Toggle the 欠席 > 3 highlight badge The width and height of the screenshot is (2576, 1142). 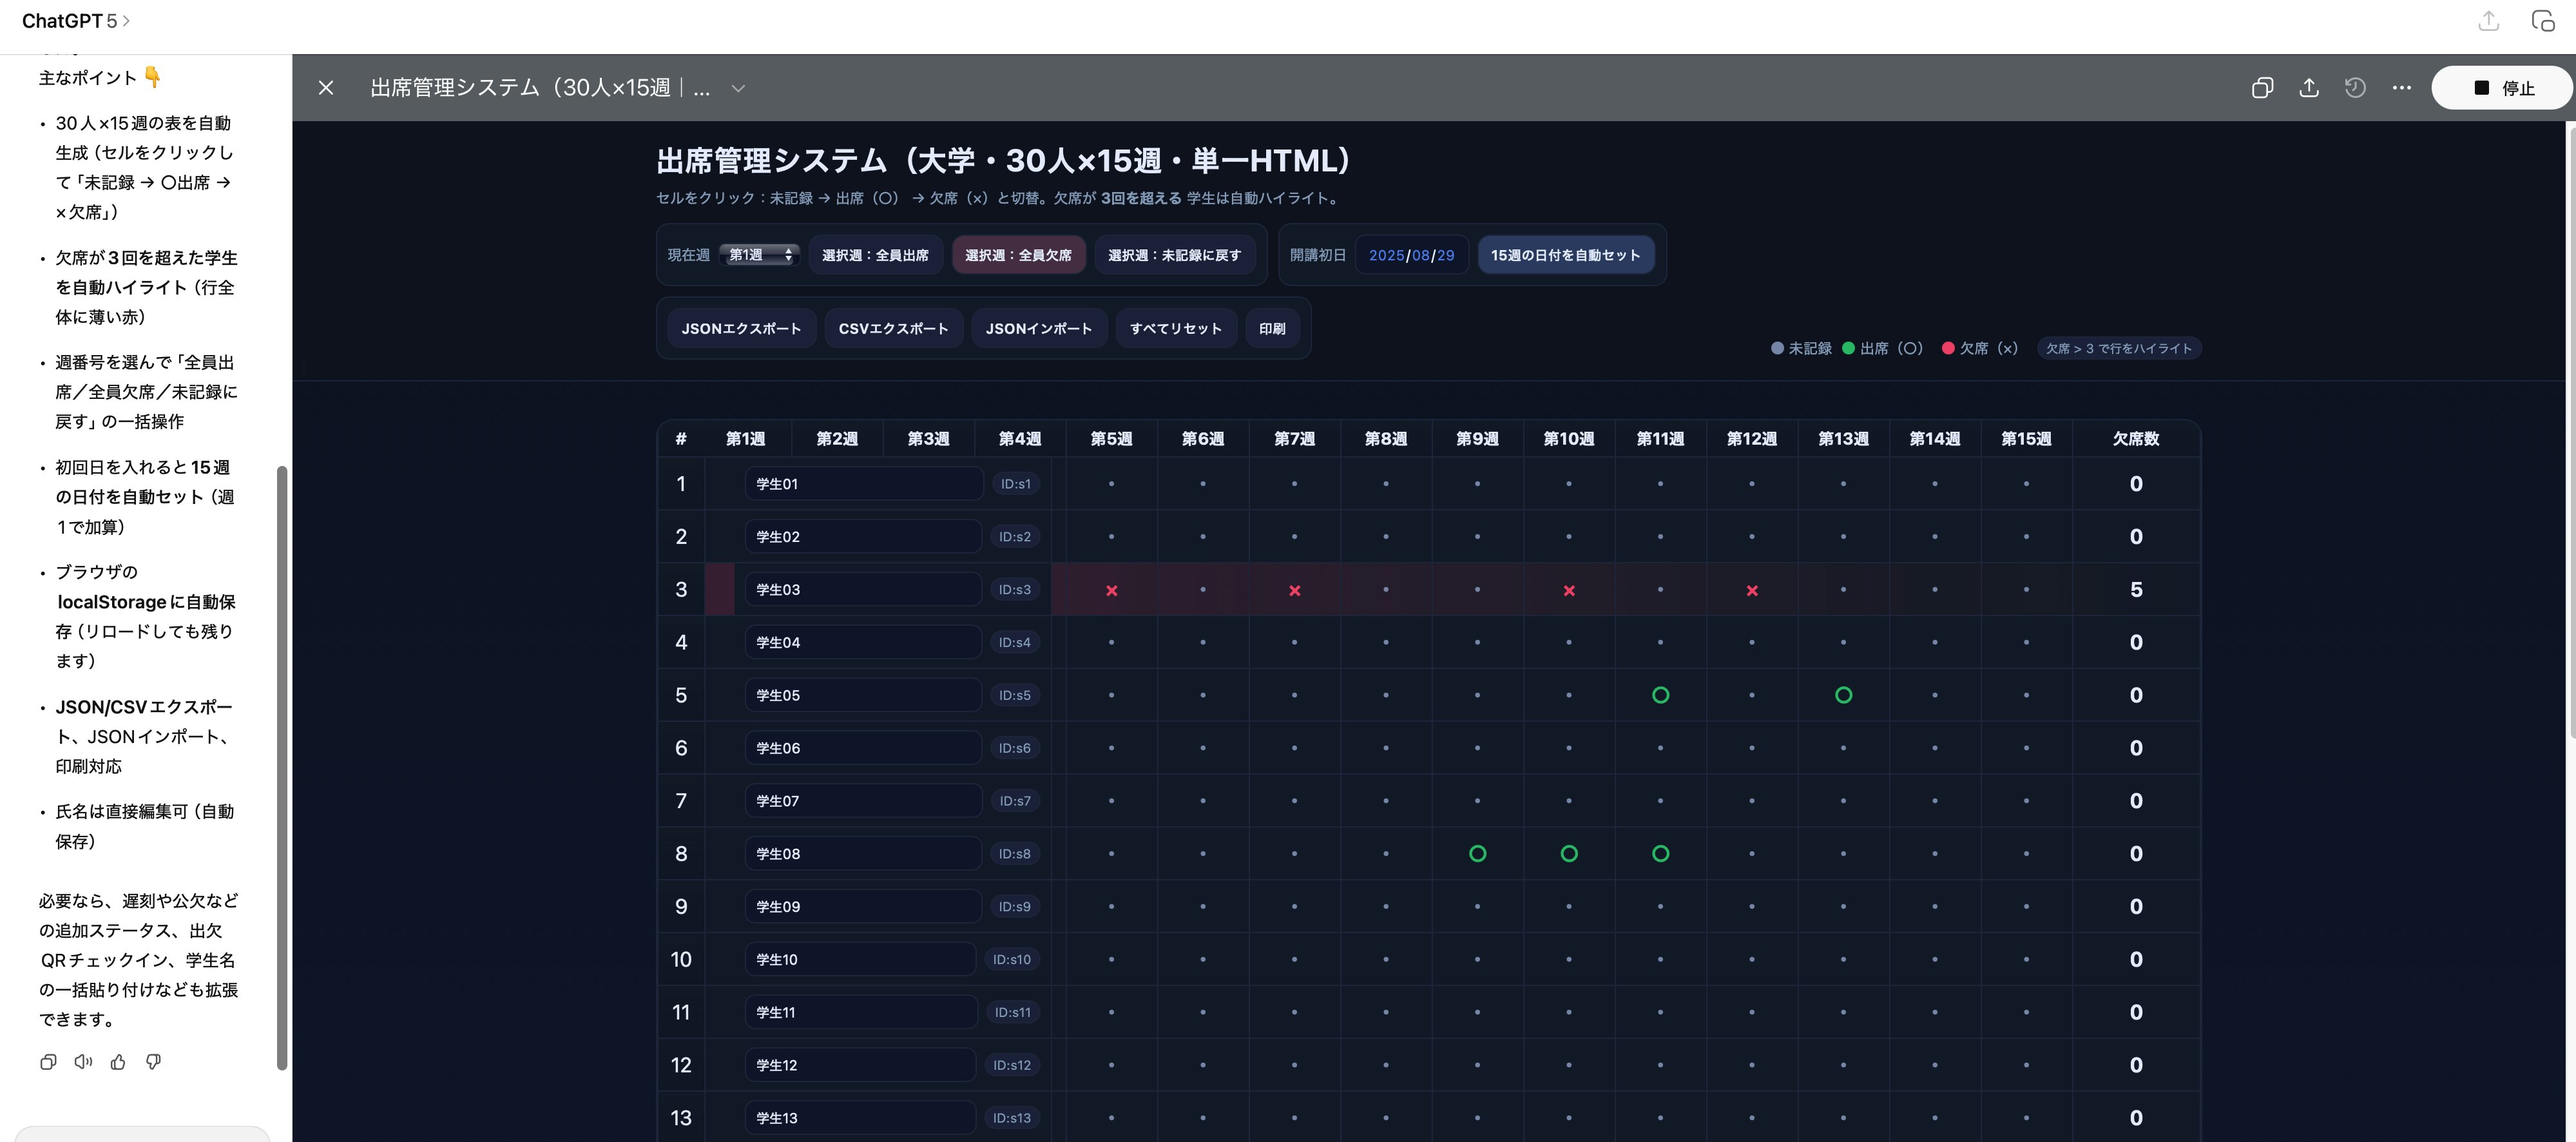(x=2119, y=348)
